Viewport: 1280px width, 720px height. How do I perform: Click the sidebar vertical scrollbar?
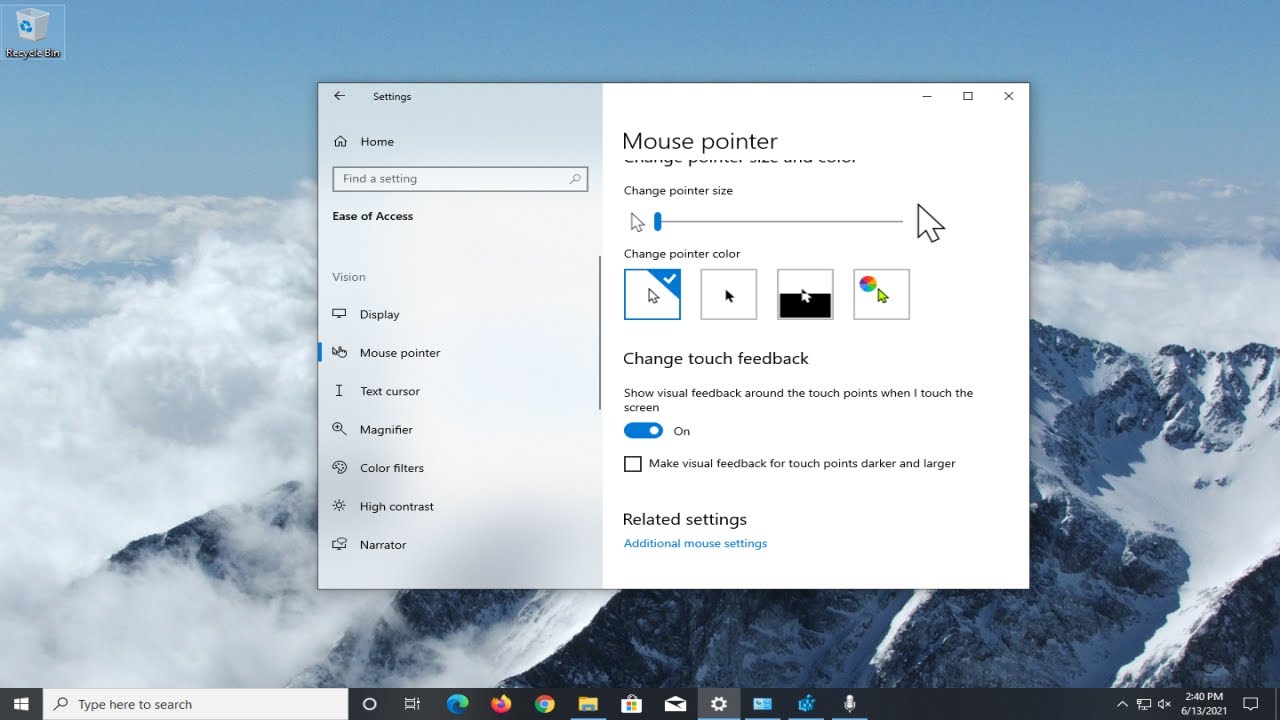pos(600,332)
